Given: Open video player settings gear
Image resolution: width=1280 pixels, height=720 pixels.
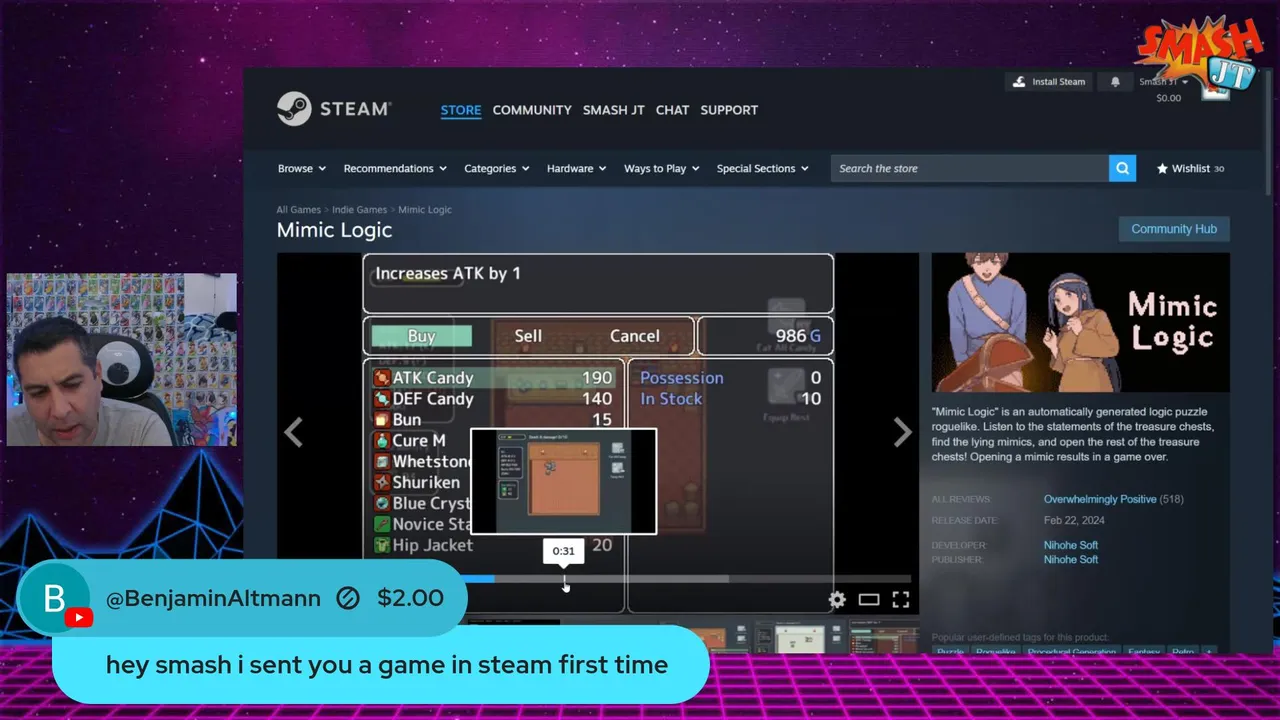Looking at the screenshot, I should click(x=837, y=600).
